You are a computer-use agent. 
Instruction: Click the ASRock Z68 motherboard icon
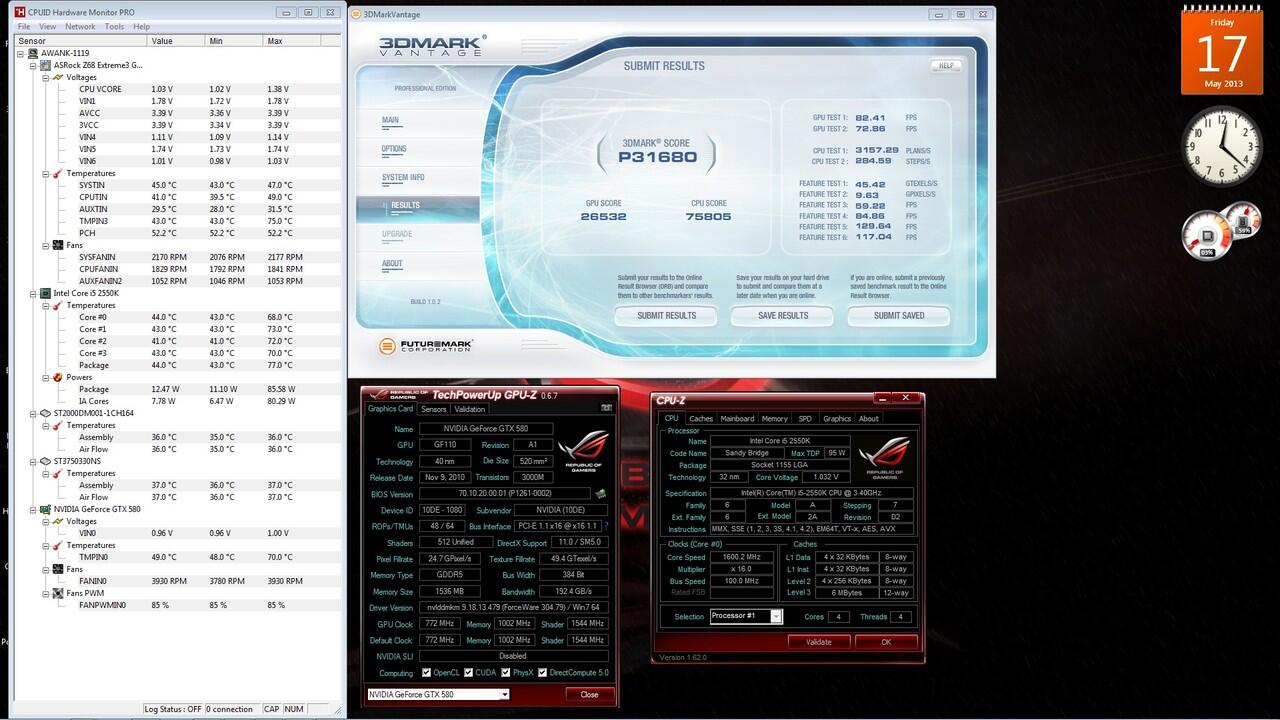click(45, 65)
